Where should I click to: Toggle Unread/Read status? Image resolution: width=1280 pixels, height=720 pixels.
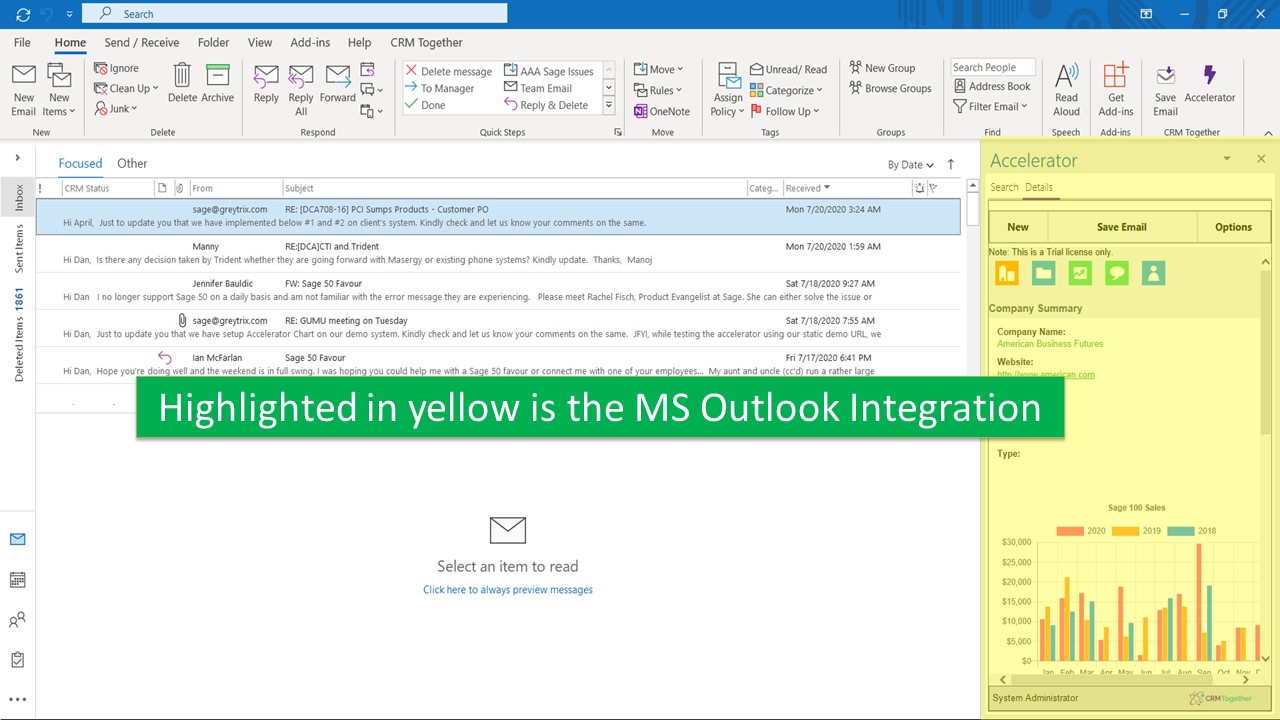tap(788, 69)
